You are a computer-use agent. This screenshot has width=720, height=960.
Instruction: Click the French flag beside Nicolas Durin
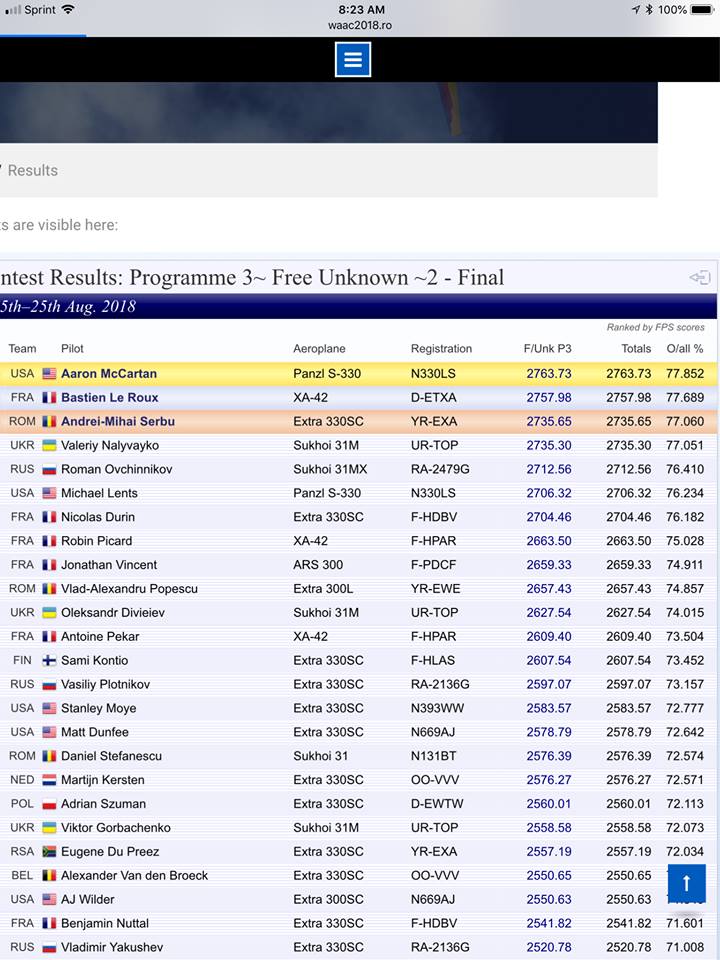(49, 517)
